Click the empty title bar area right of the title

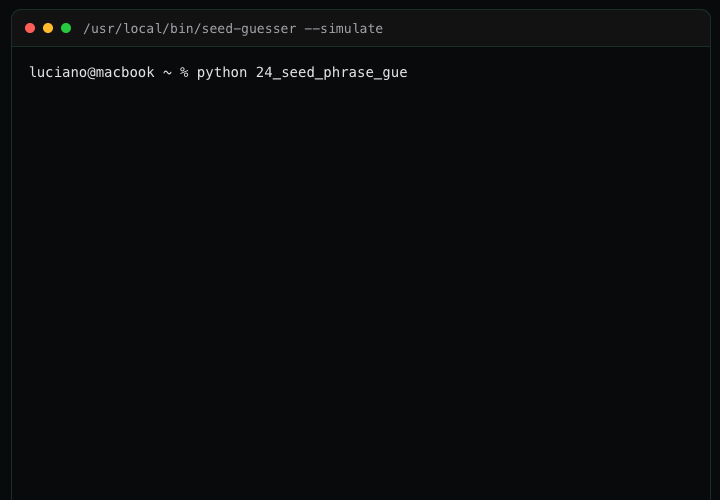(x=540, y=28)
